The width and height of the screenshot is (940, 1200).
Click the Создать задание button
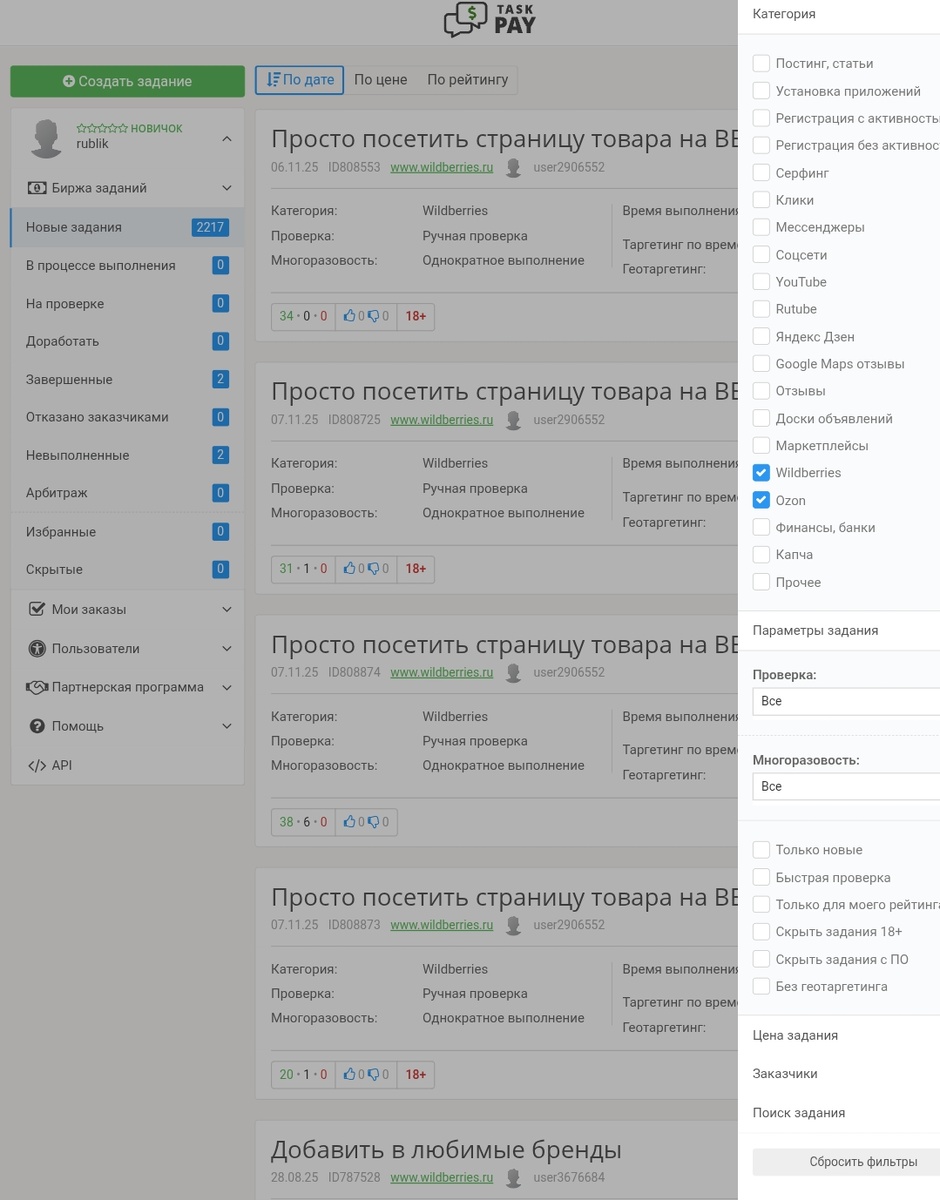[x=127, y=81]
